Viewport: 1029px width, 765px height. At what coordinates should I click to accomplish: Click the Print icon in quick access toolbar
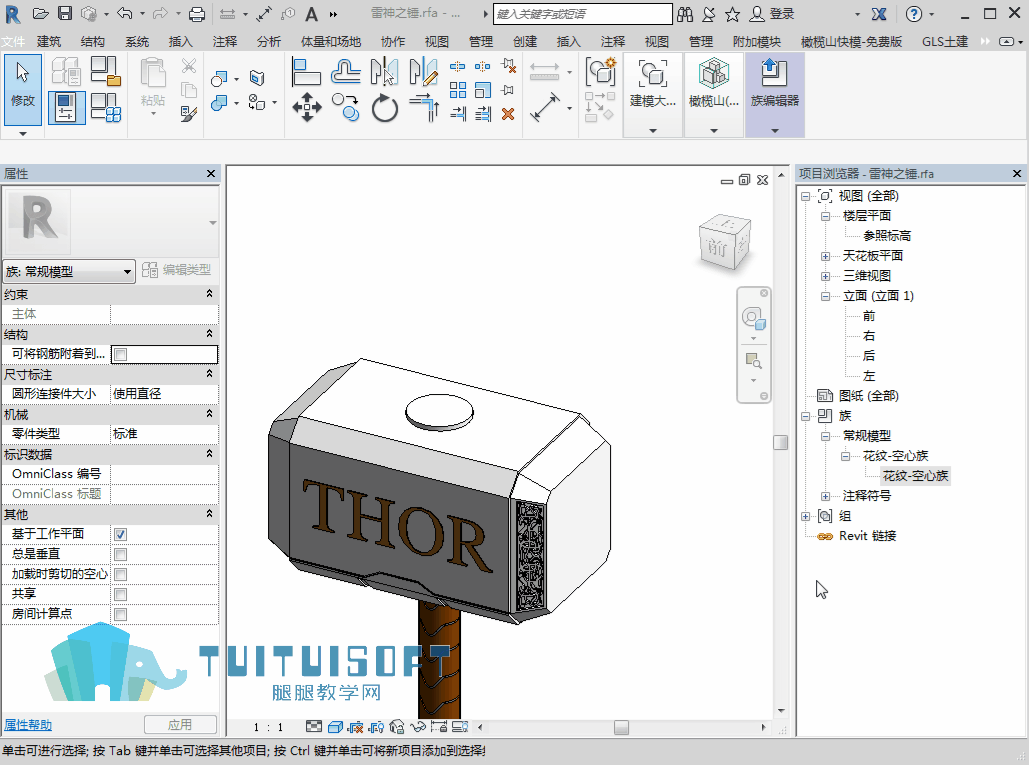click(x=196, y=14)
